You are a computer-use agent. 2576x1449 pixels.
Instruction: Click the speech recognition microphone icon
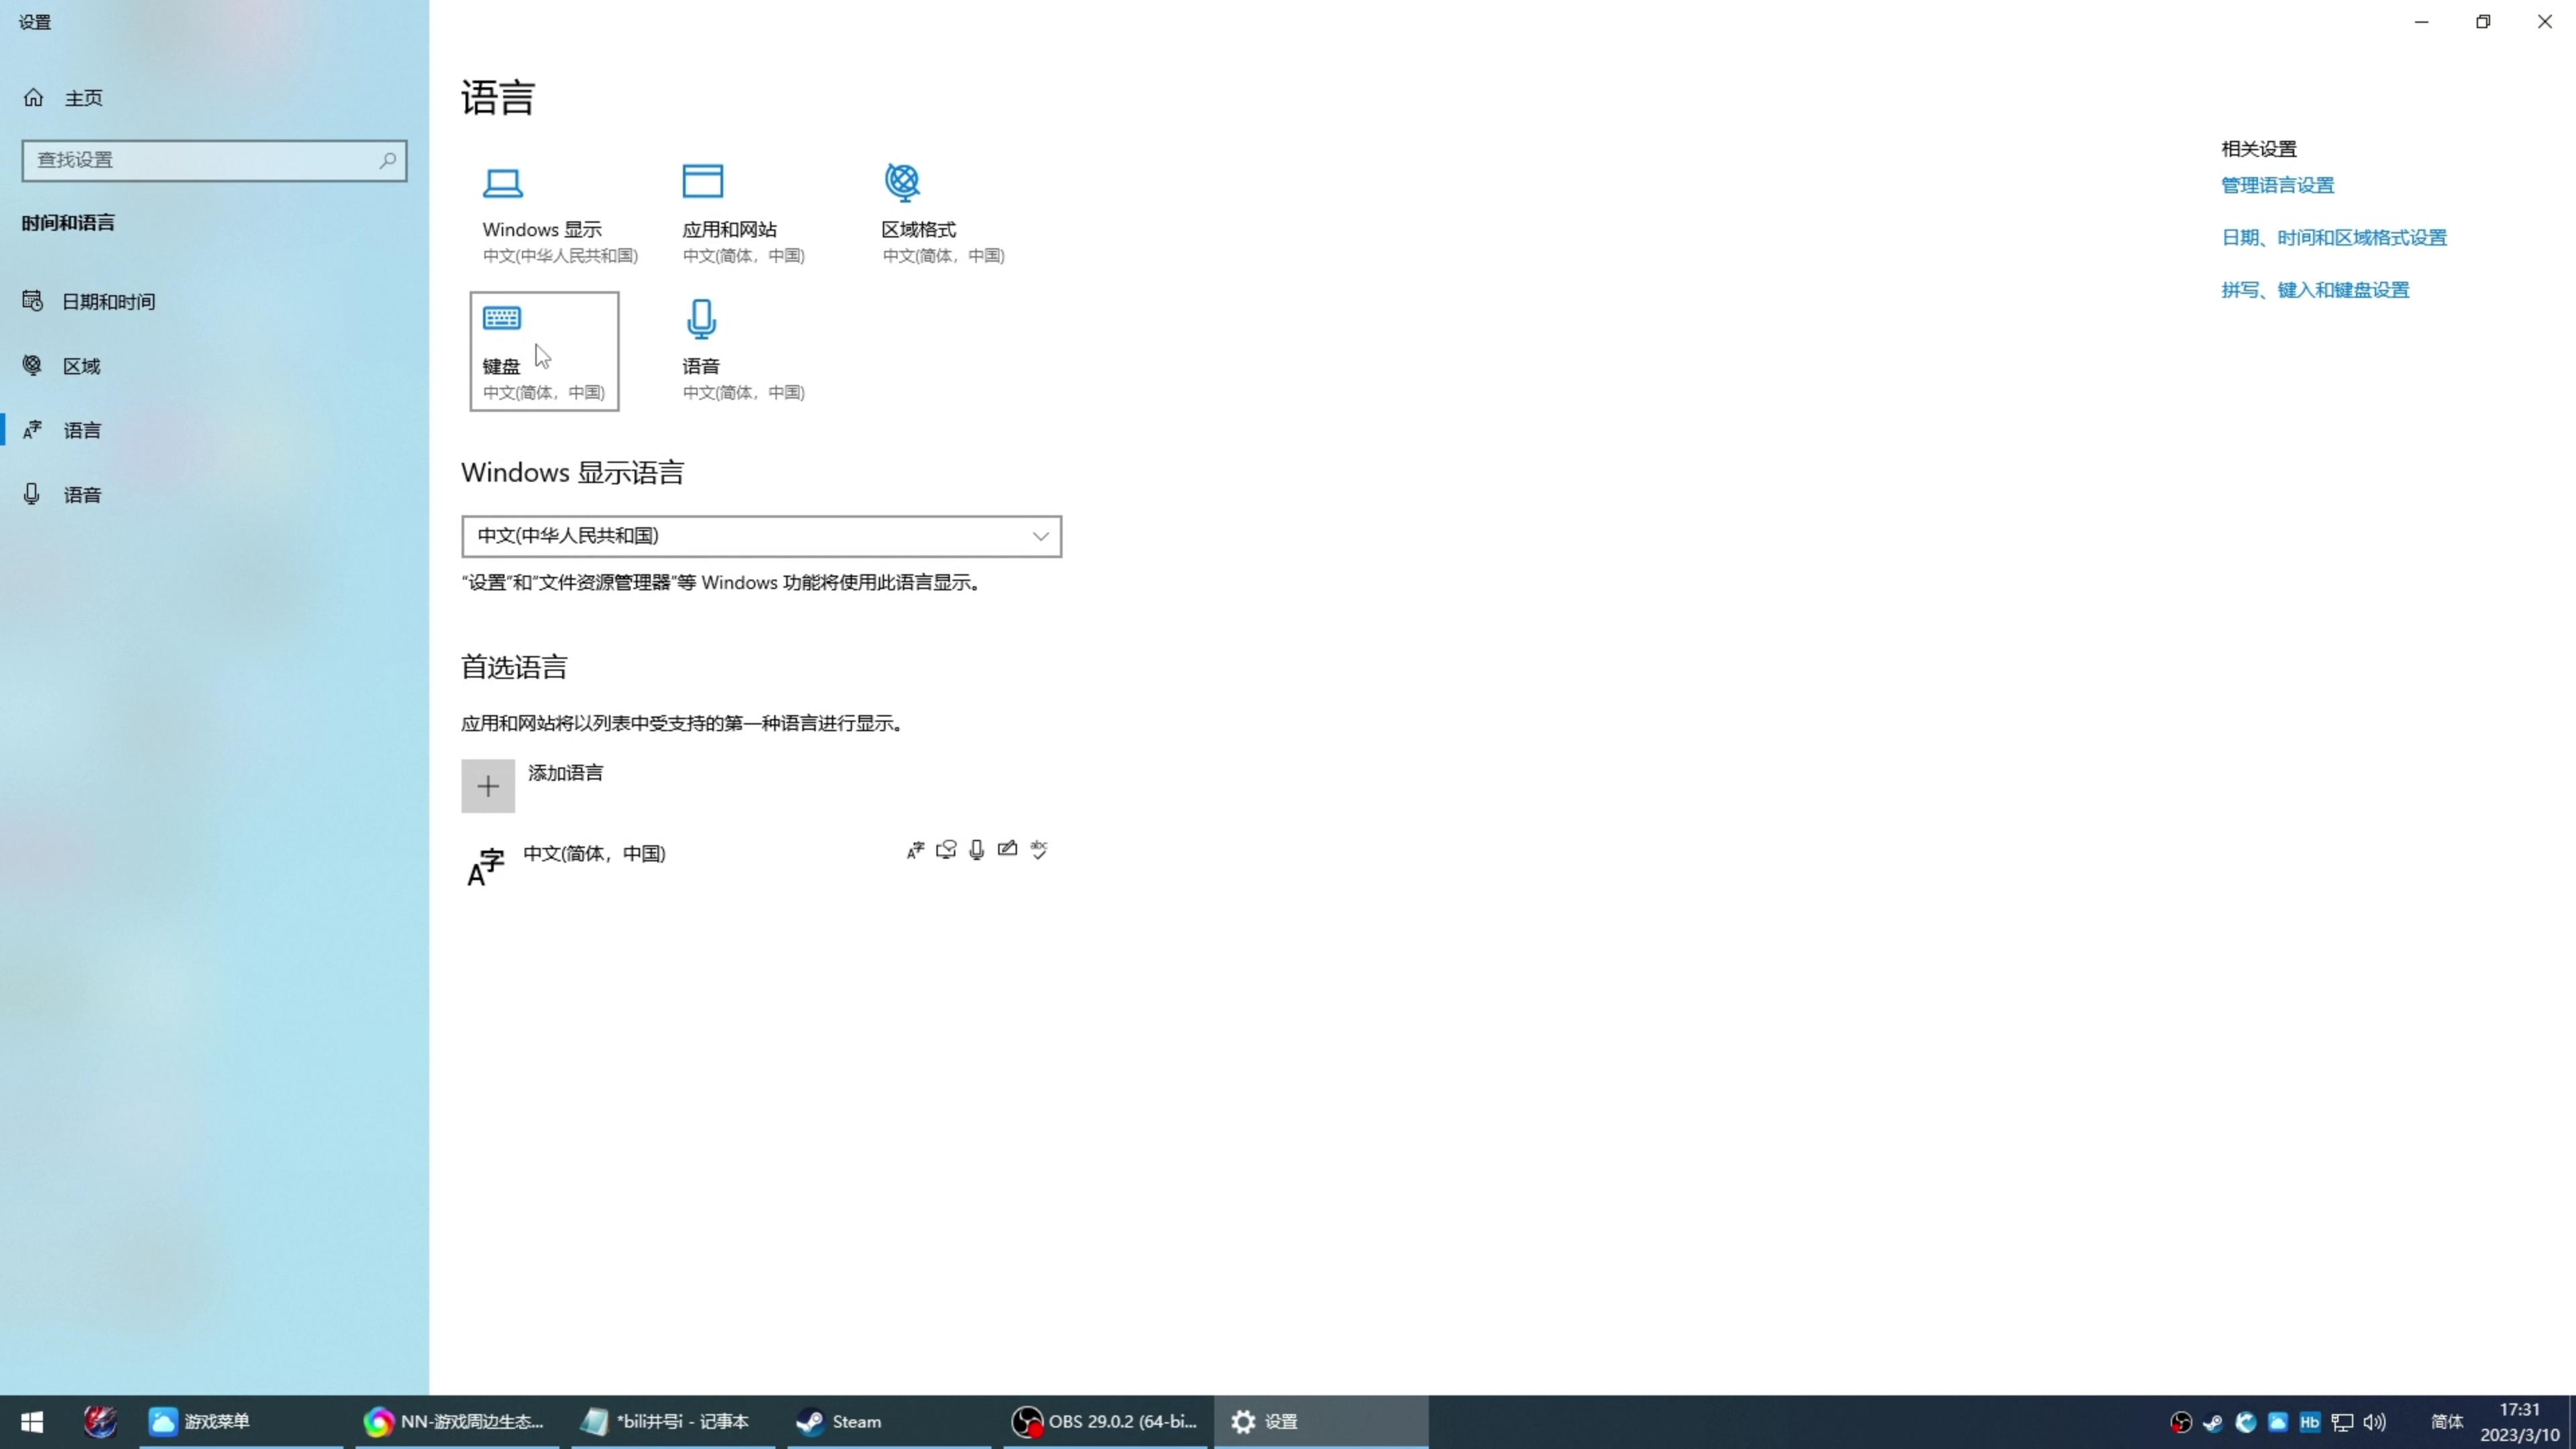(x=977, y=849)
